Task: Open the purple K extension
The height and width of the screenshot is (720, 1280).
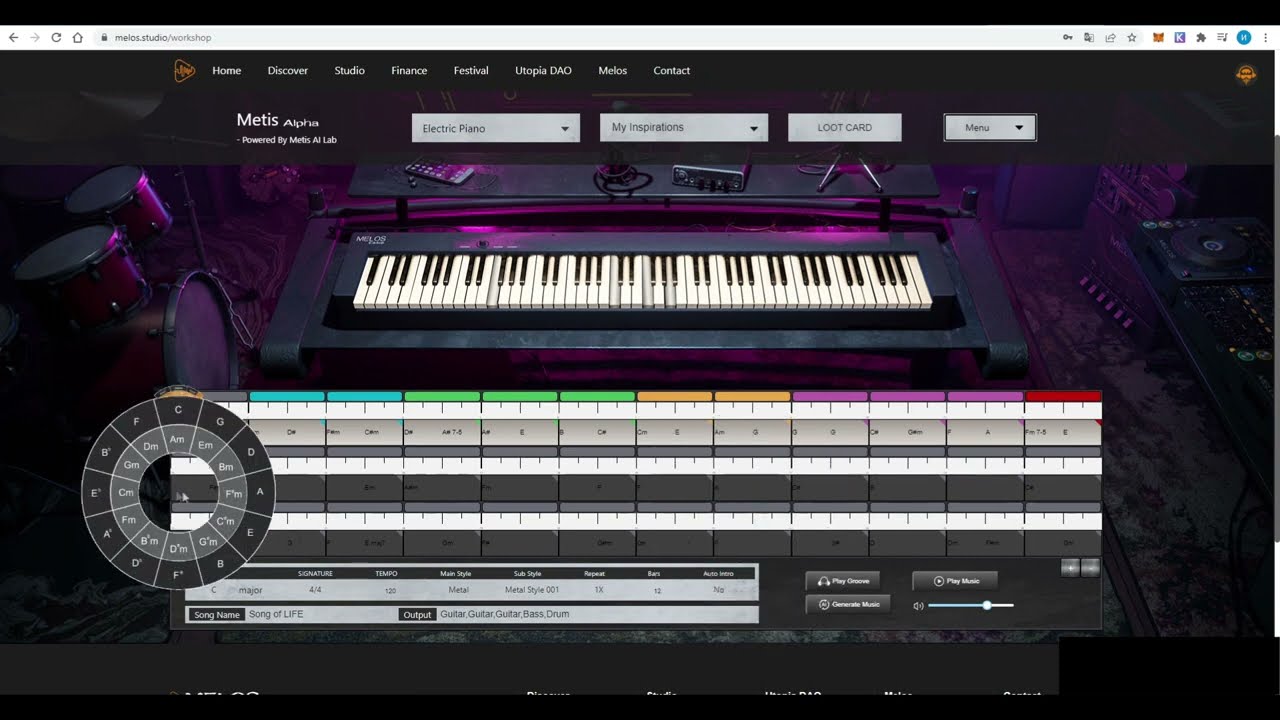Action: point(1180,37)
